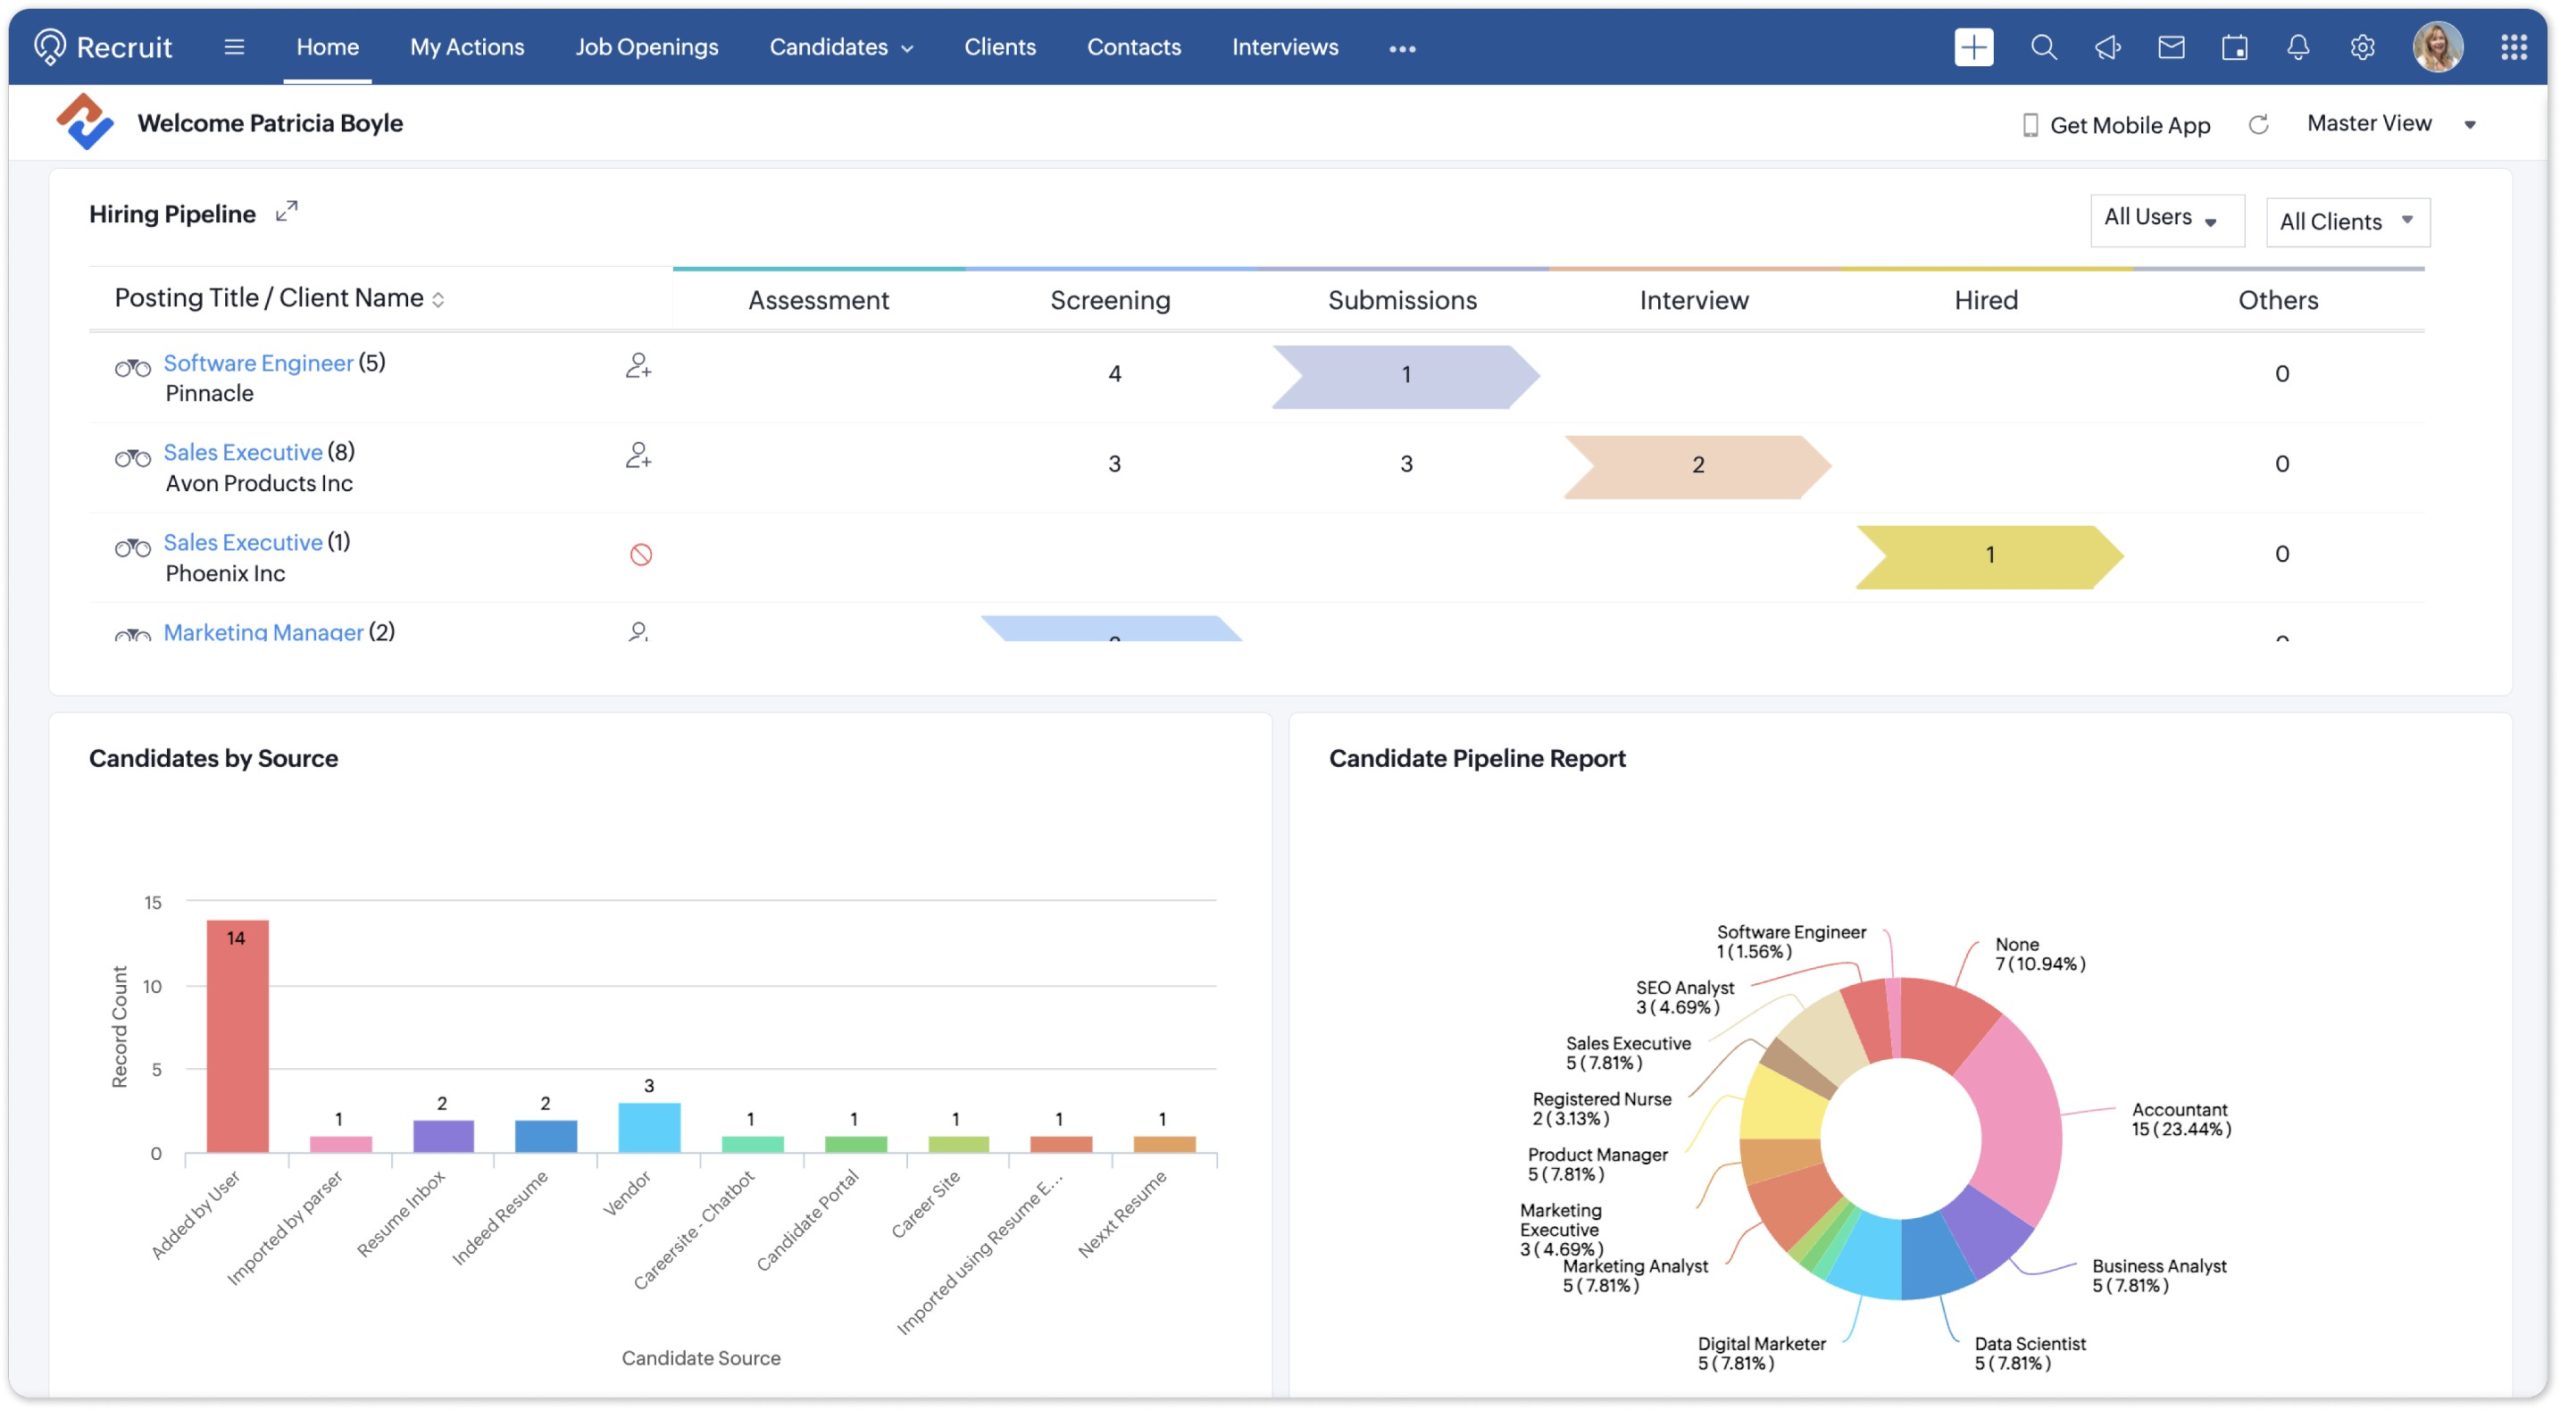Toggle the hamburger sidebar menu
The height and width of the screenshot is (1410, 2560).
[x=234, y=47]
